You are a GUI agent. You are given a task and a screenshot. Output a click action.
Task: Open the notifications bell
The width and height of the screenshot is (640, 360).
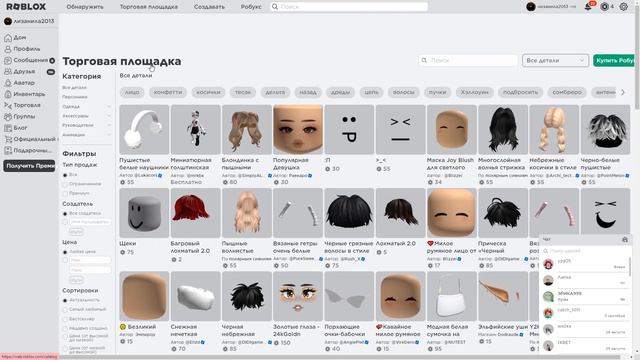[x=588, y=7]
